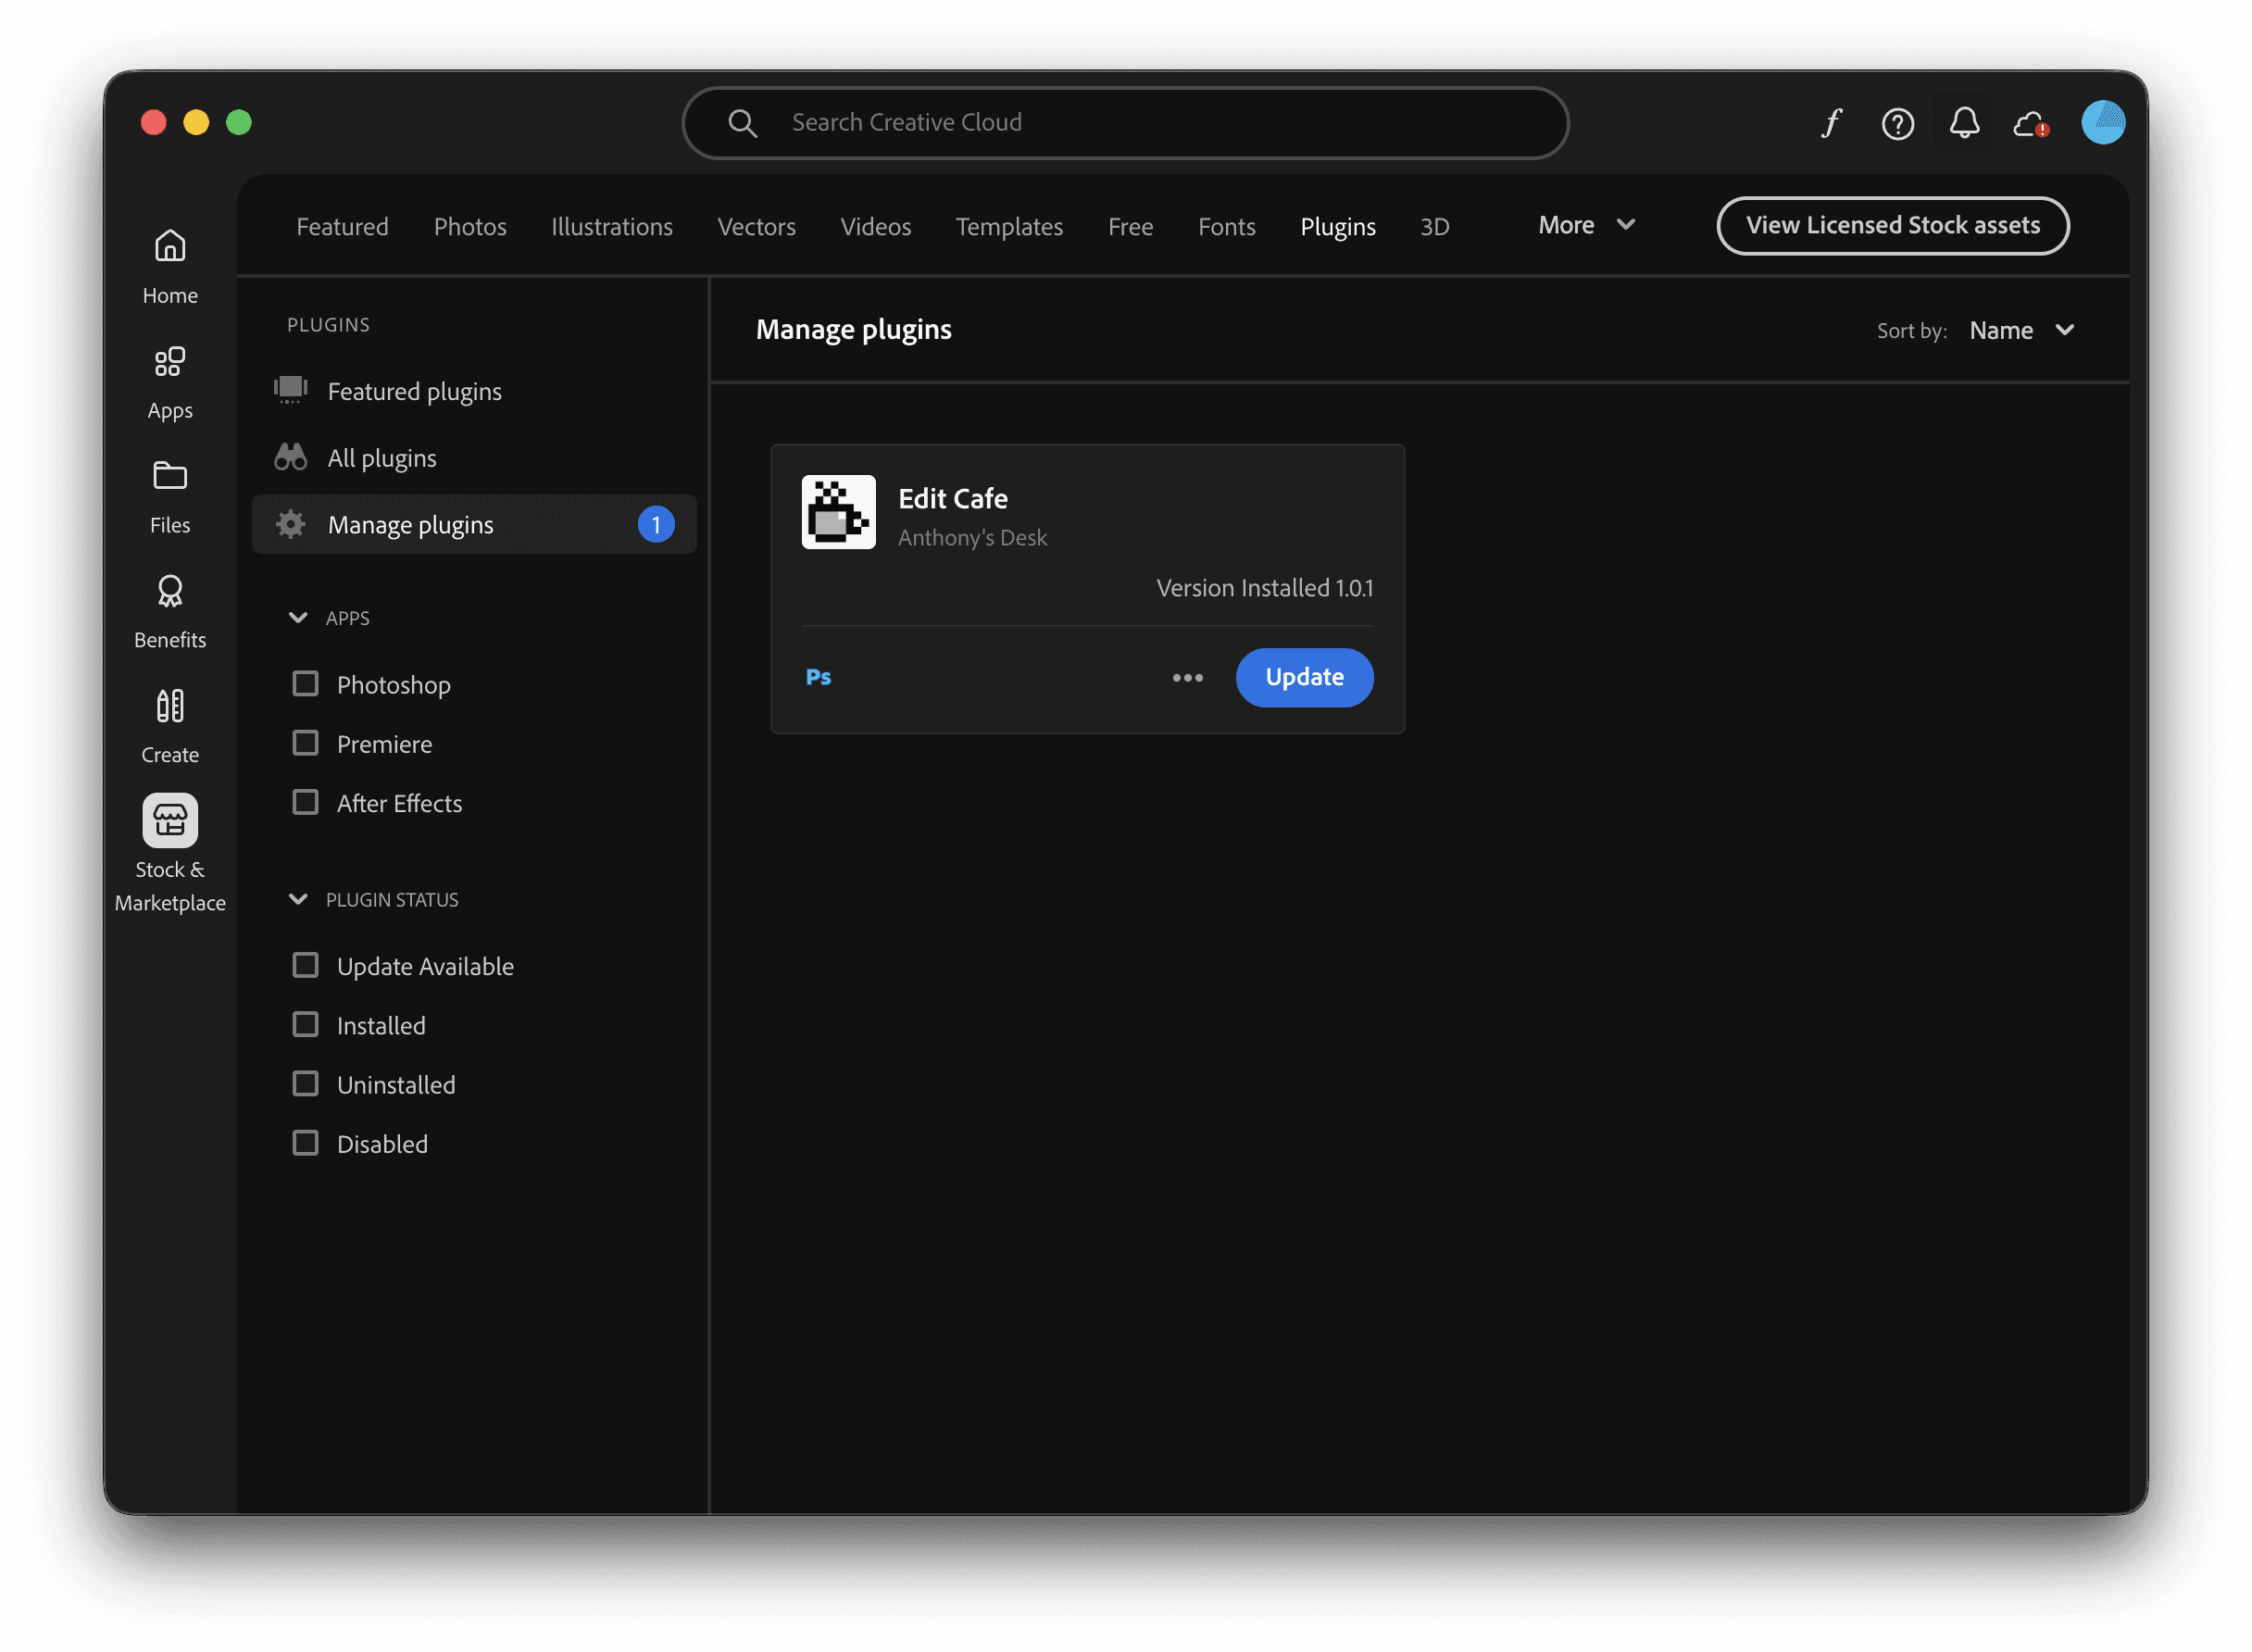2252x1652 pixels.
Task: Switch to the Fonts tab
Action: click(1226, 227)
